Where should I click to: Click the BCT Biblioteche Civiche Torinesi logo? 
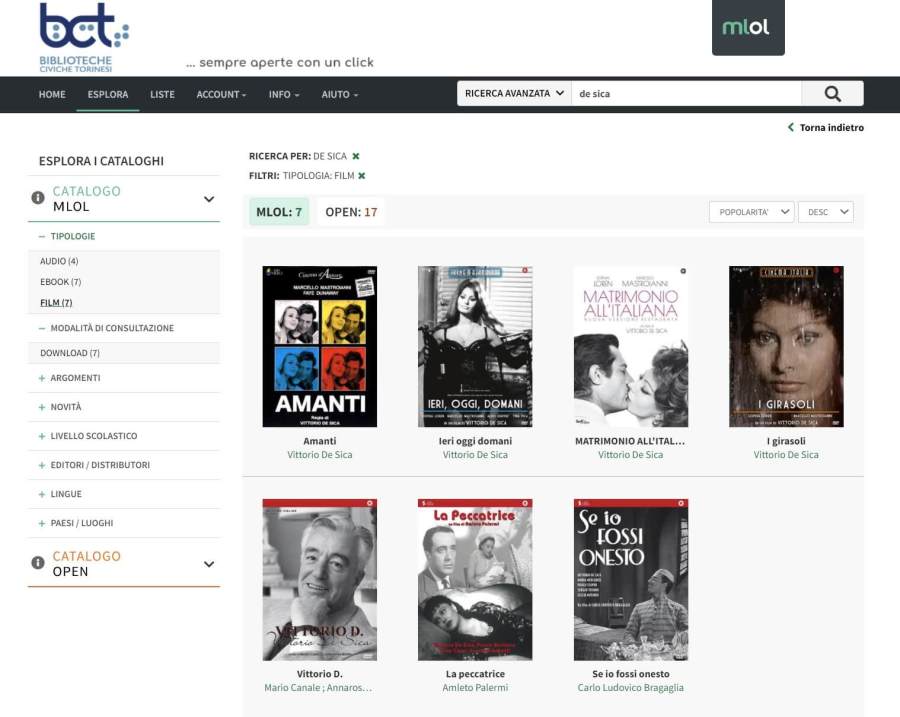click(84, 37)
